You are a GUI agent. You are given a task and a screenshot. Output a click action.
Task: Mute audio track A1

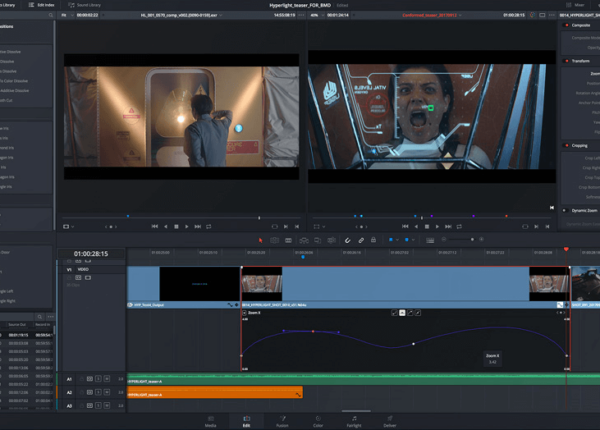107,379
